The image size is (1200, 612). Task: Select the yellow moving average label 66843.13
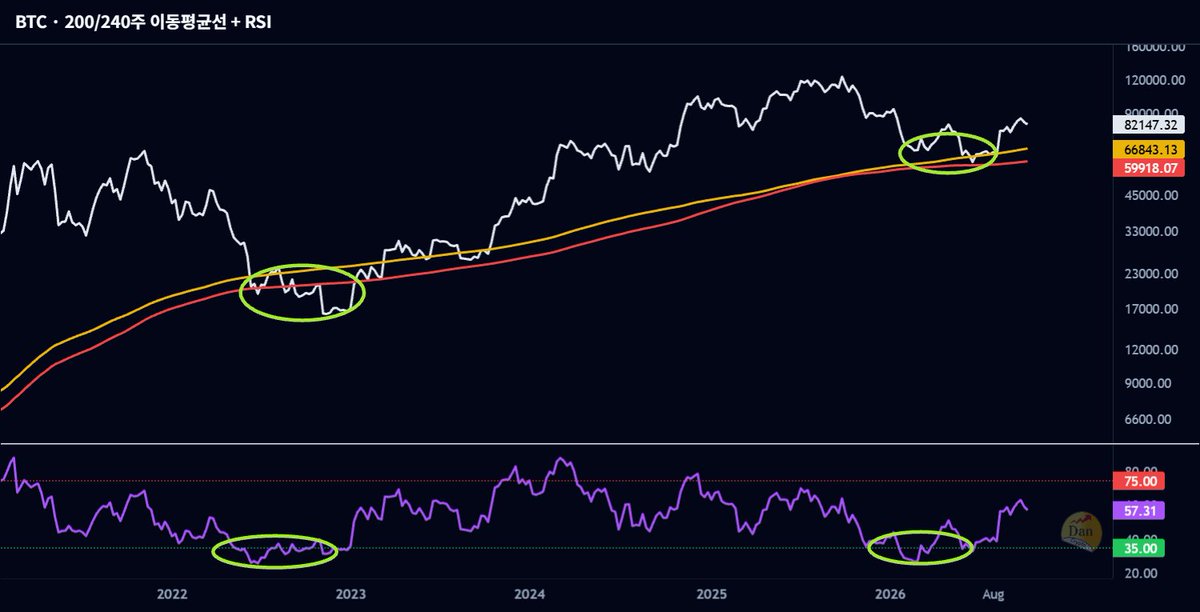(1148, 149)
